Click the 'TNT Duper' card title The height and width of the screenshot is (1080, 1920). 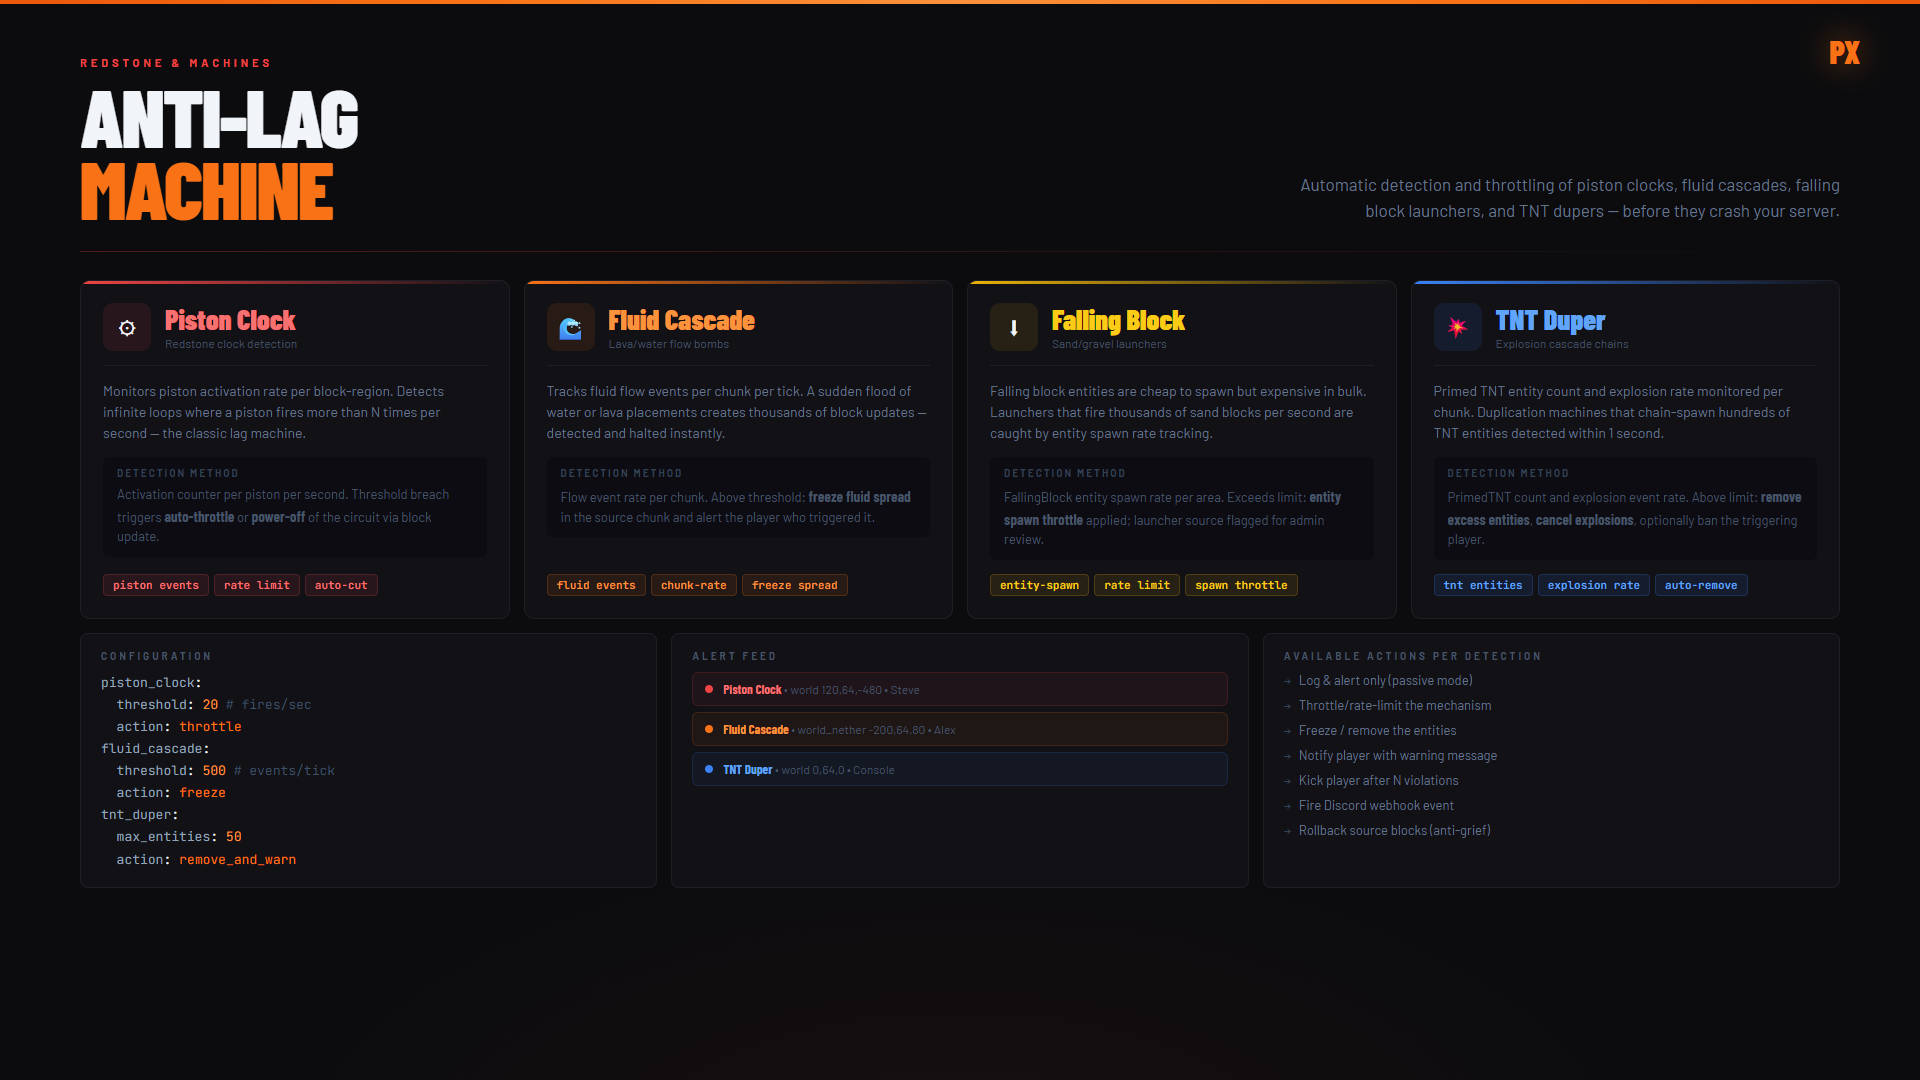pyautogui.click(x=1550, y=320)
